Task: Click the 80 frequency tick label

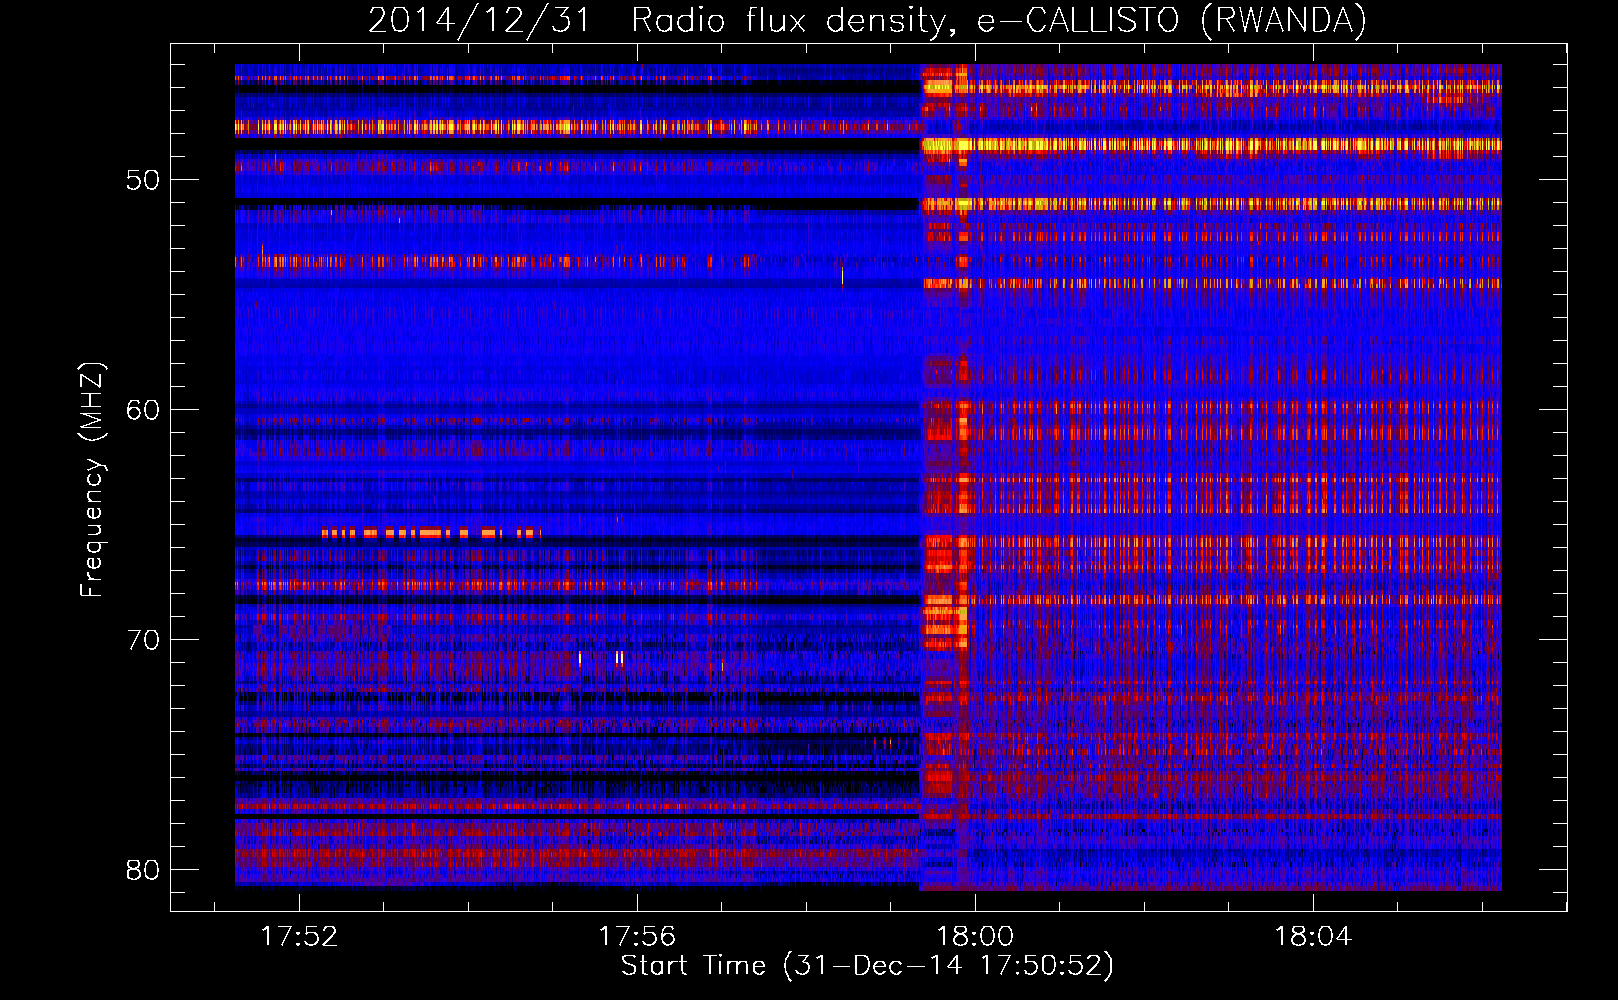Action: [143, 870]
